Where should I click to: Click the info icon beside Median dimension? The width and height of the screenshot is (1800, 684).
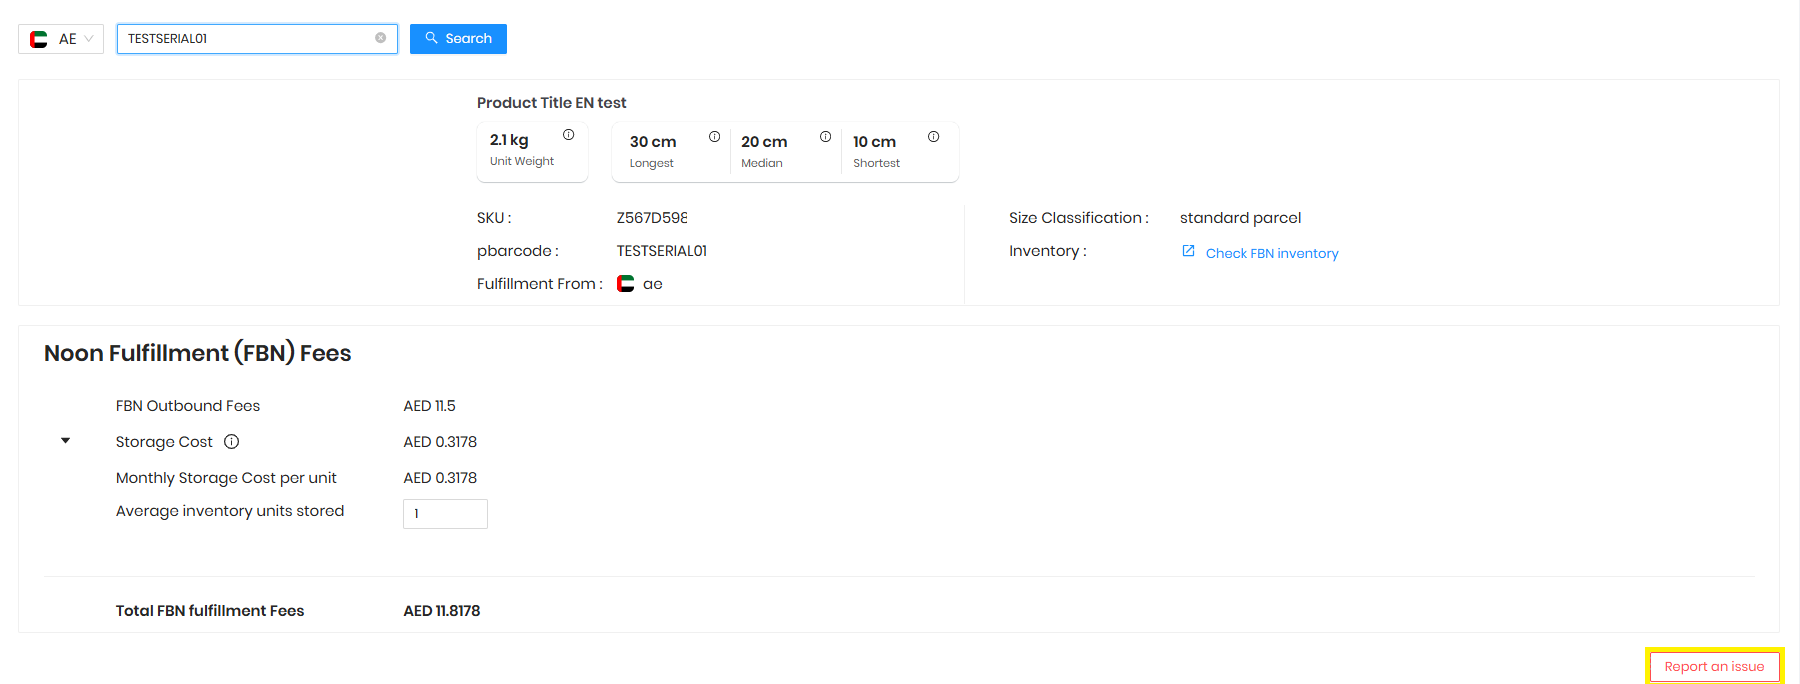[x=825, y=137]
